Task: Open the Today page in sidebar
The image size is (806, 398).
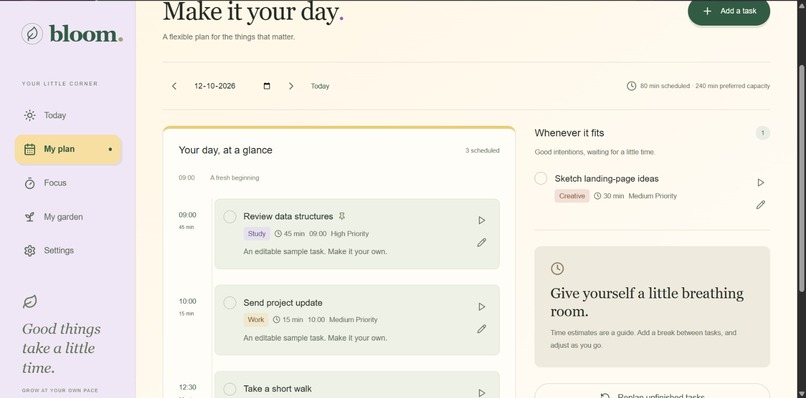Action: [68, 115]
